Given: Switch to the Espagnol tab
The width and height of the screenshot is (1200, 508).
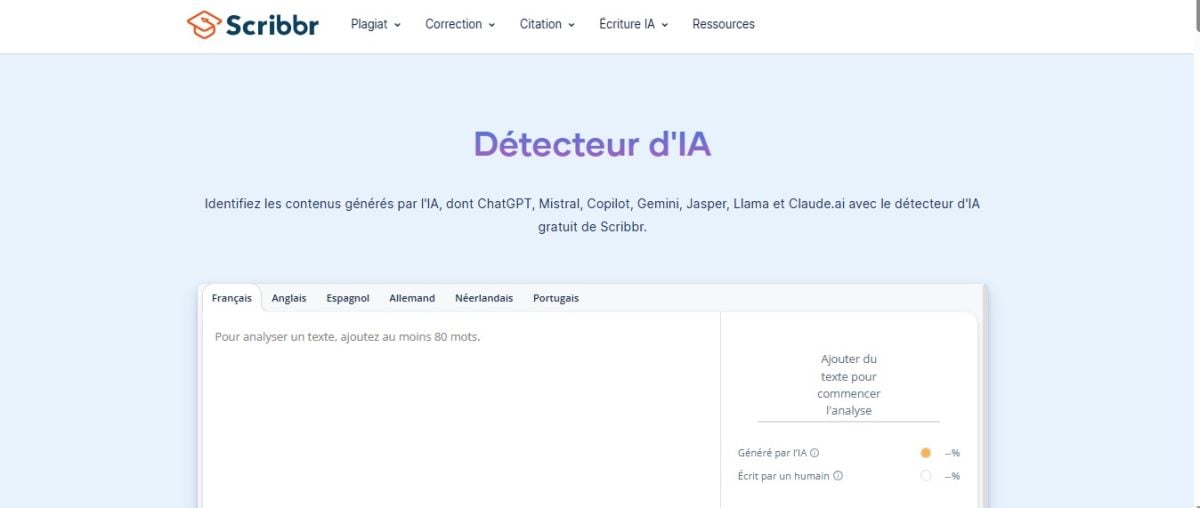Looking at the screenshot, I should click(x=348, y=298).
